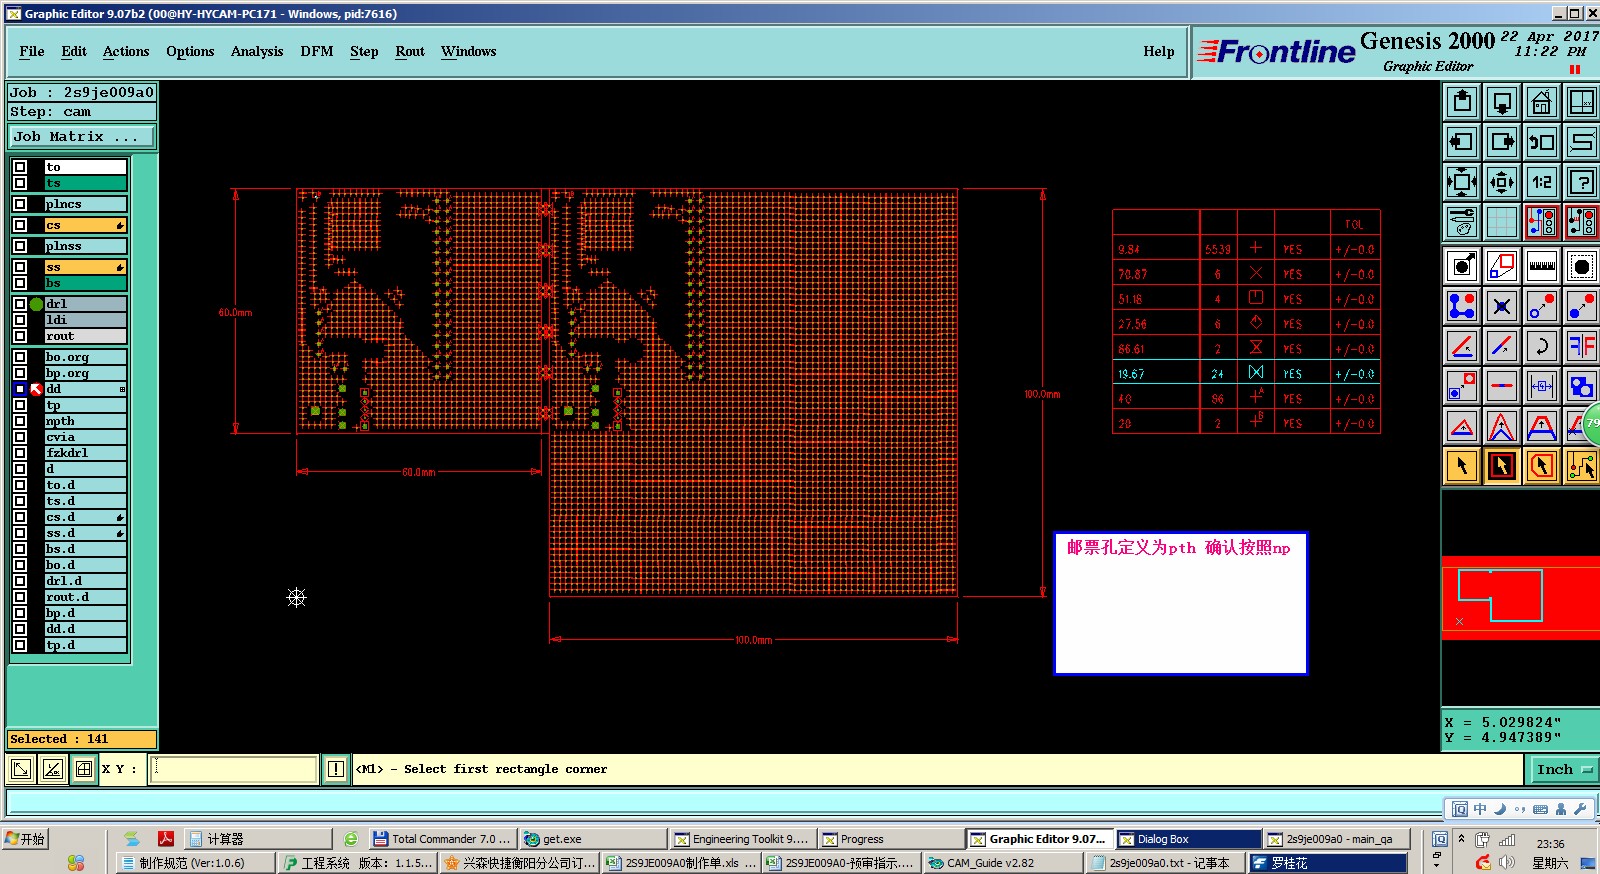Viewport: 1600px width, 874px height.
Task: Select the net selection arrow tool
Action: coord(1581,466)
